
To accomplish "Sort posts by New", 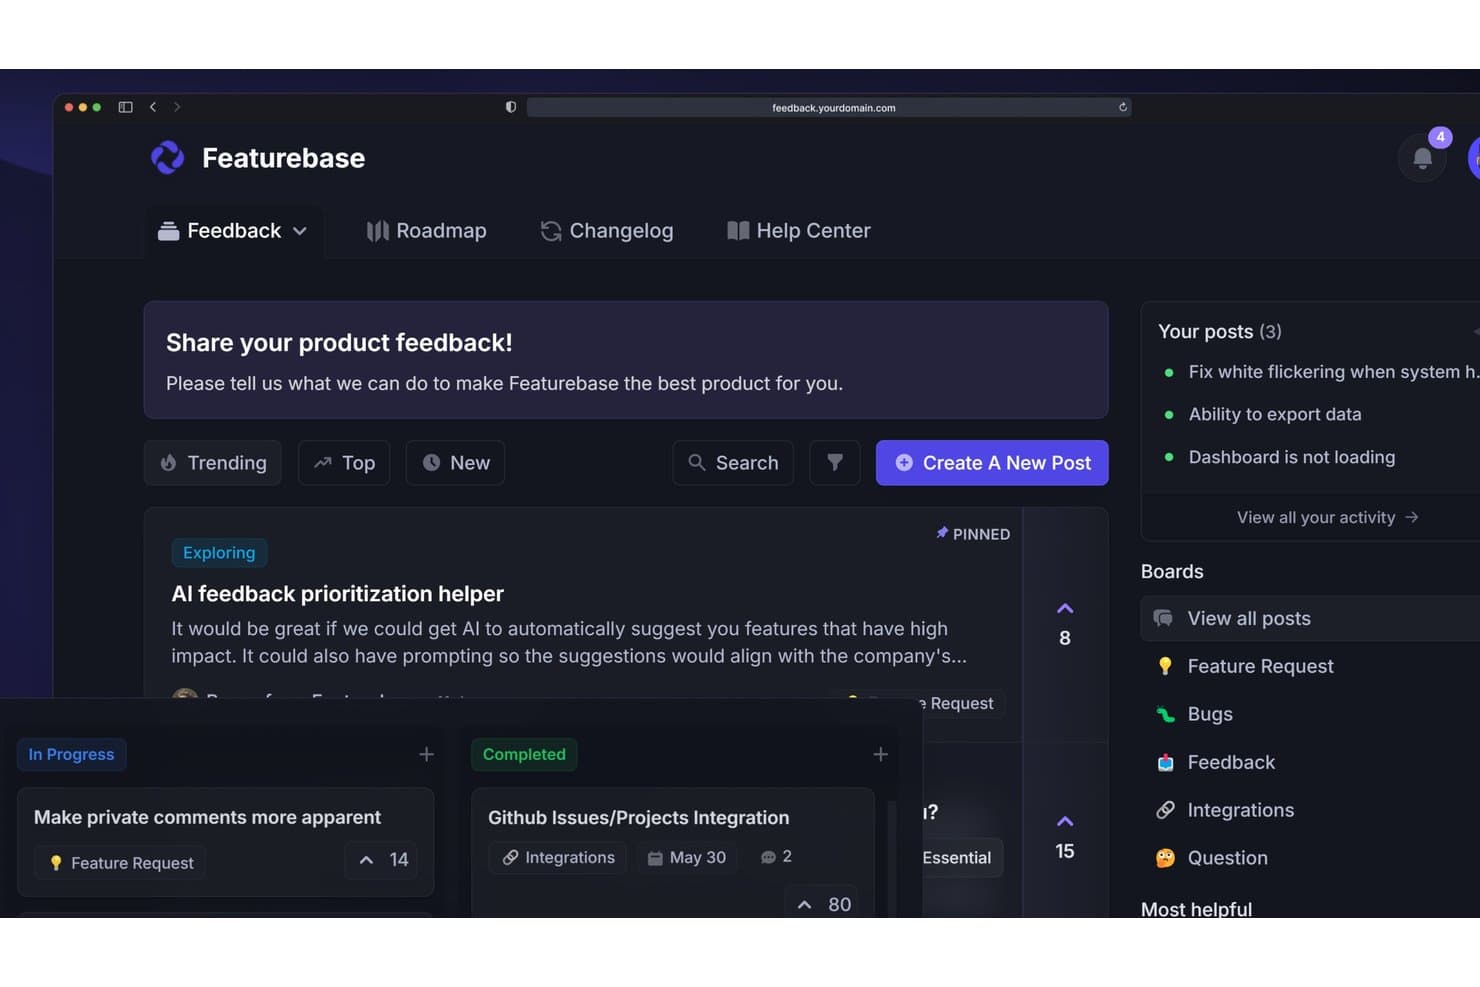I will click(455, 463).
